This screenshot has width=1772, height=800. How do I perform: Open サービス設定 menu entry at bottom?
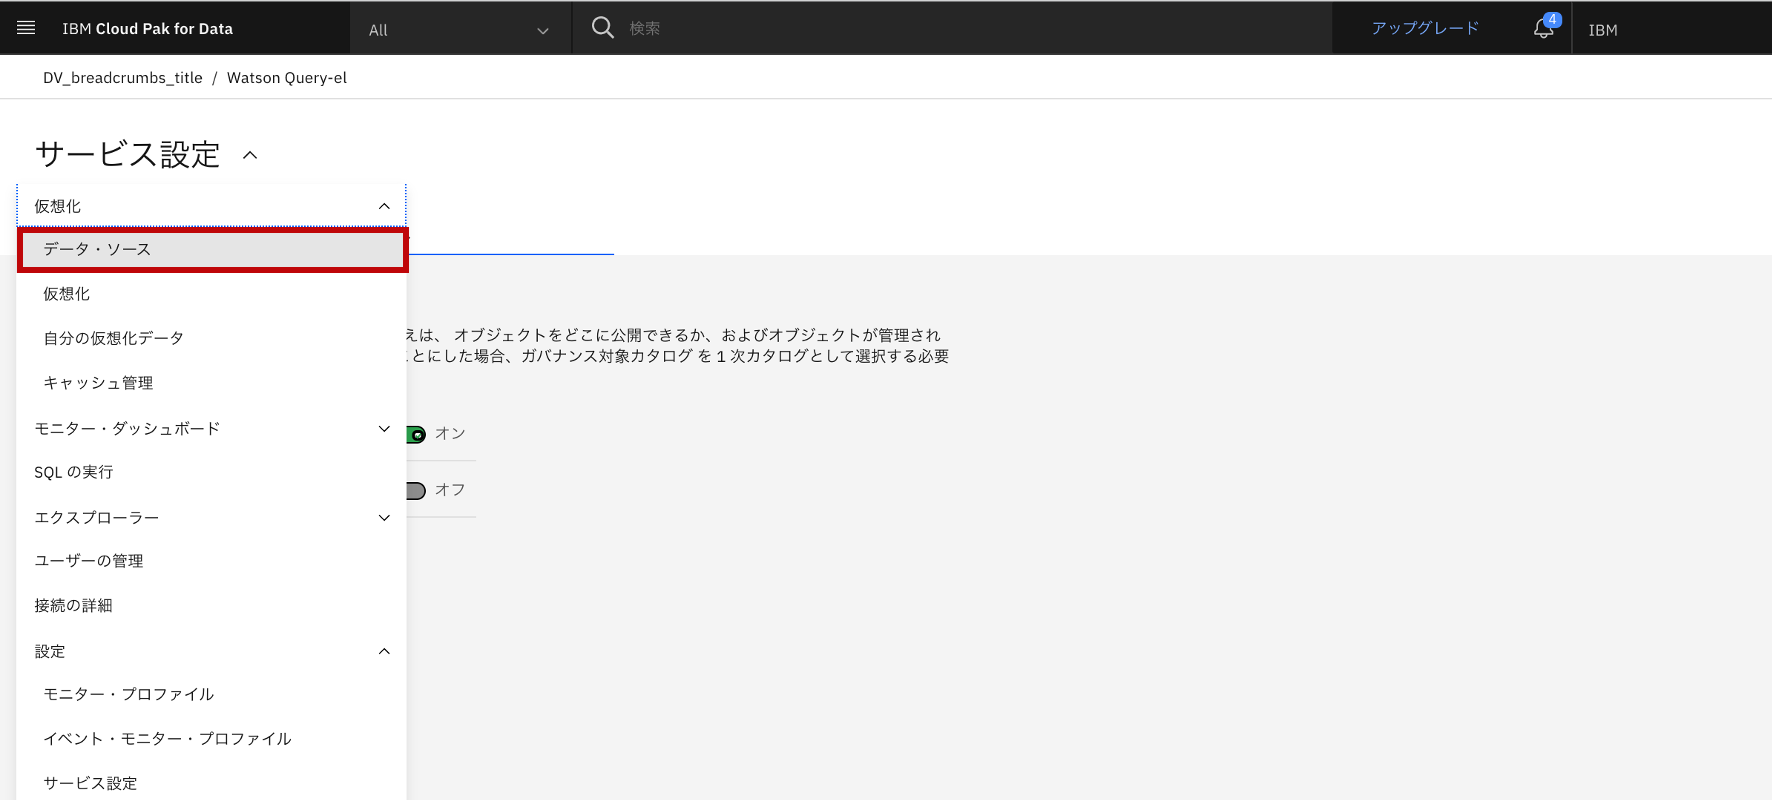pos(211,783)
